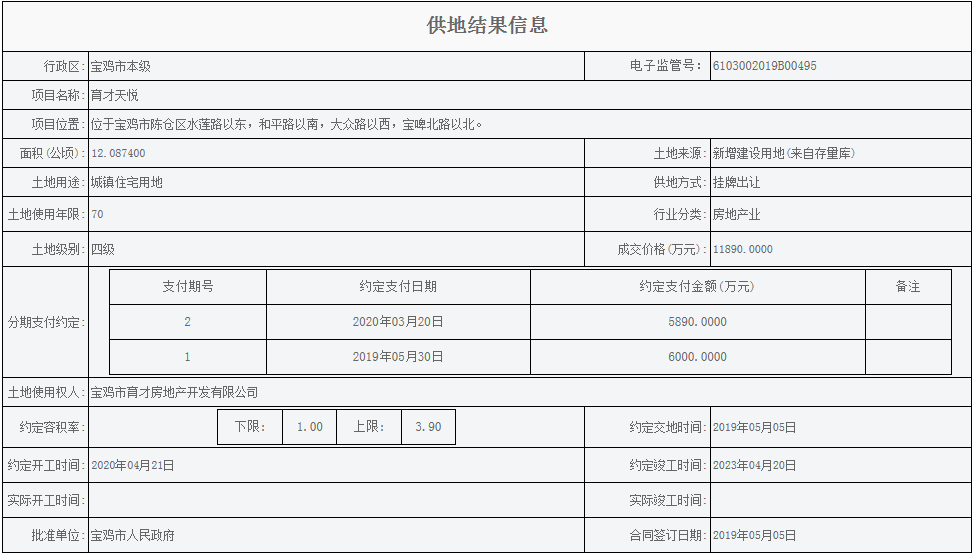The height and width of the screenshot is (555, 974).
Task: Click the value 新增建设用地(来自存量库)
Action: pyautogui.click(x=784, y=154)
